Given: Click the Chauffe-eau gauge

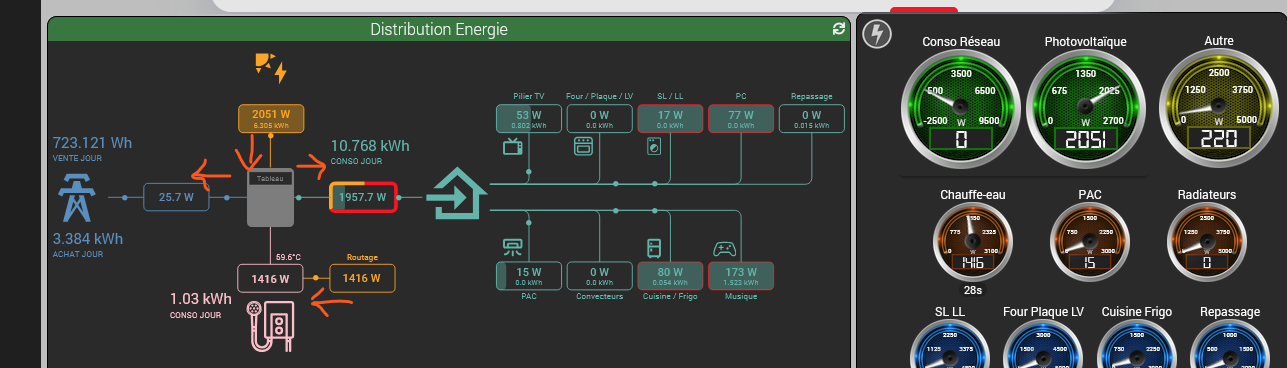Looking at the screenshot, I should (x=972, y=243).
